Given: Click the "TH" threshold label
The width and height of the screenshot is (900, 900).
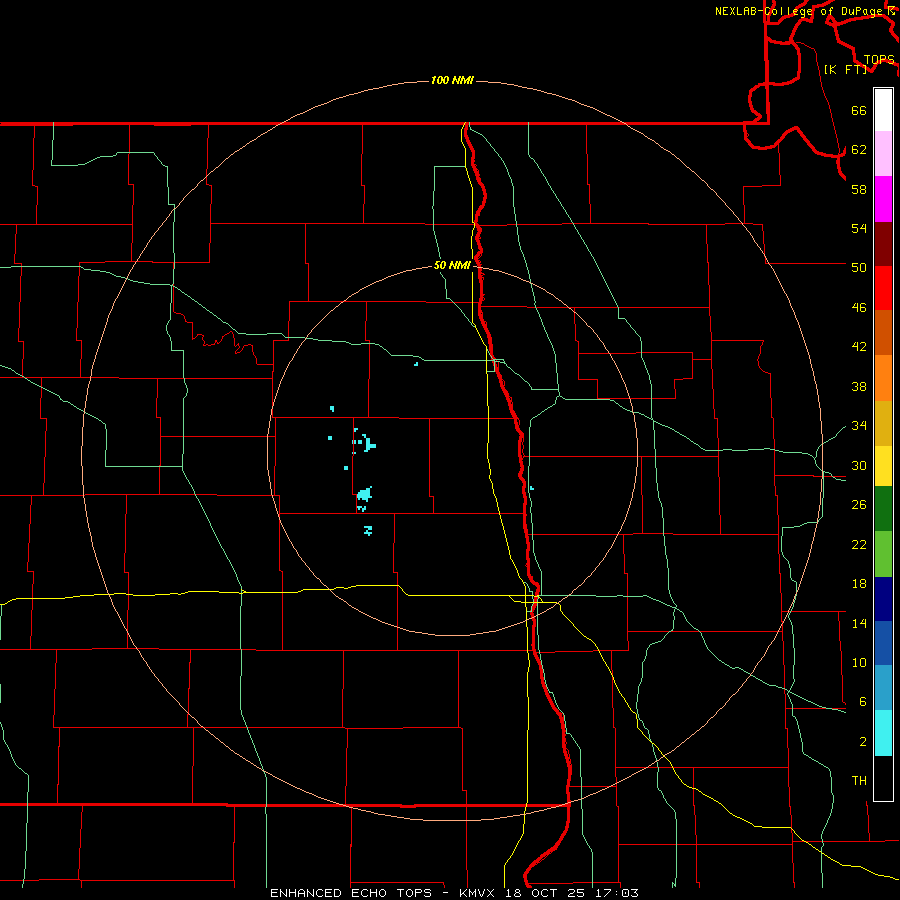Looking at the screenshot, I should pos(859,781).
